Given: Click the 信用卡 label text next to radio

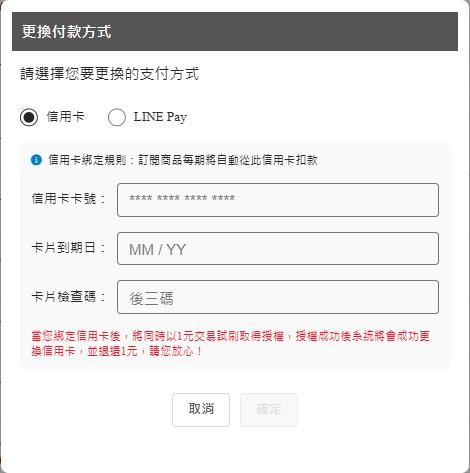Looking at the screenshot, I should tap(65, 117).
